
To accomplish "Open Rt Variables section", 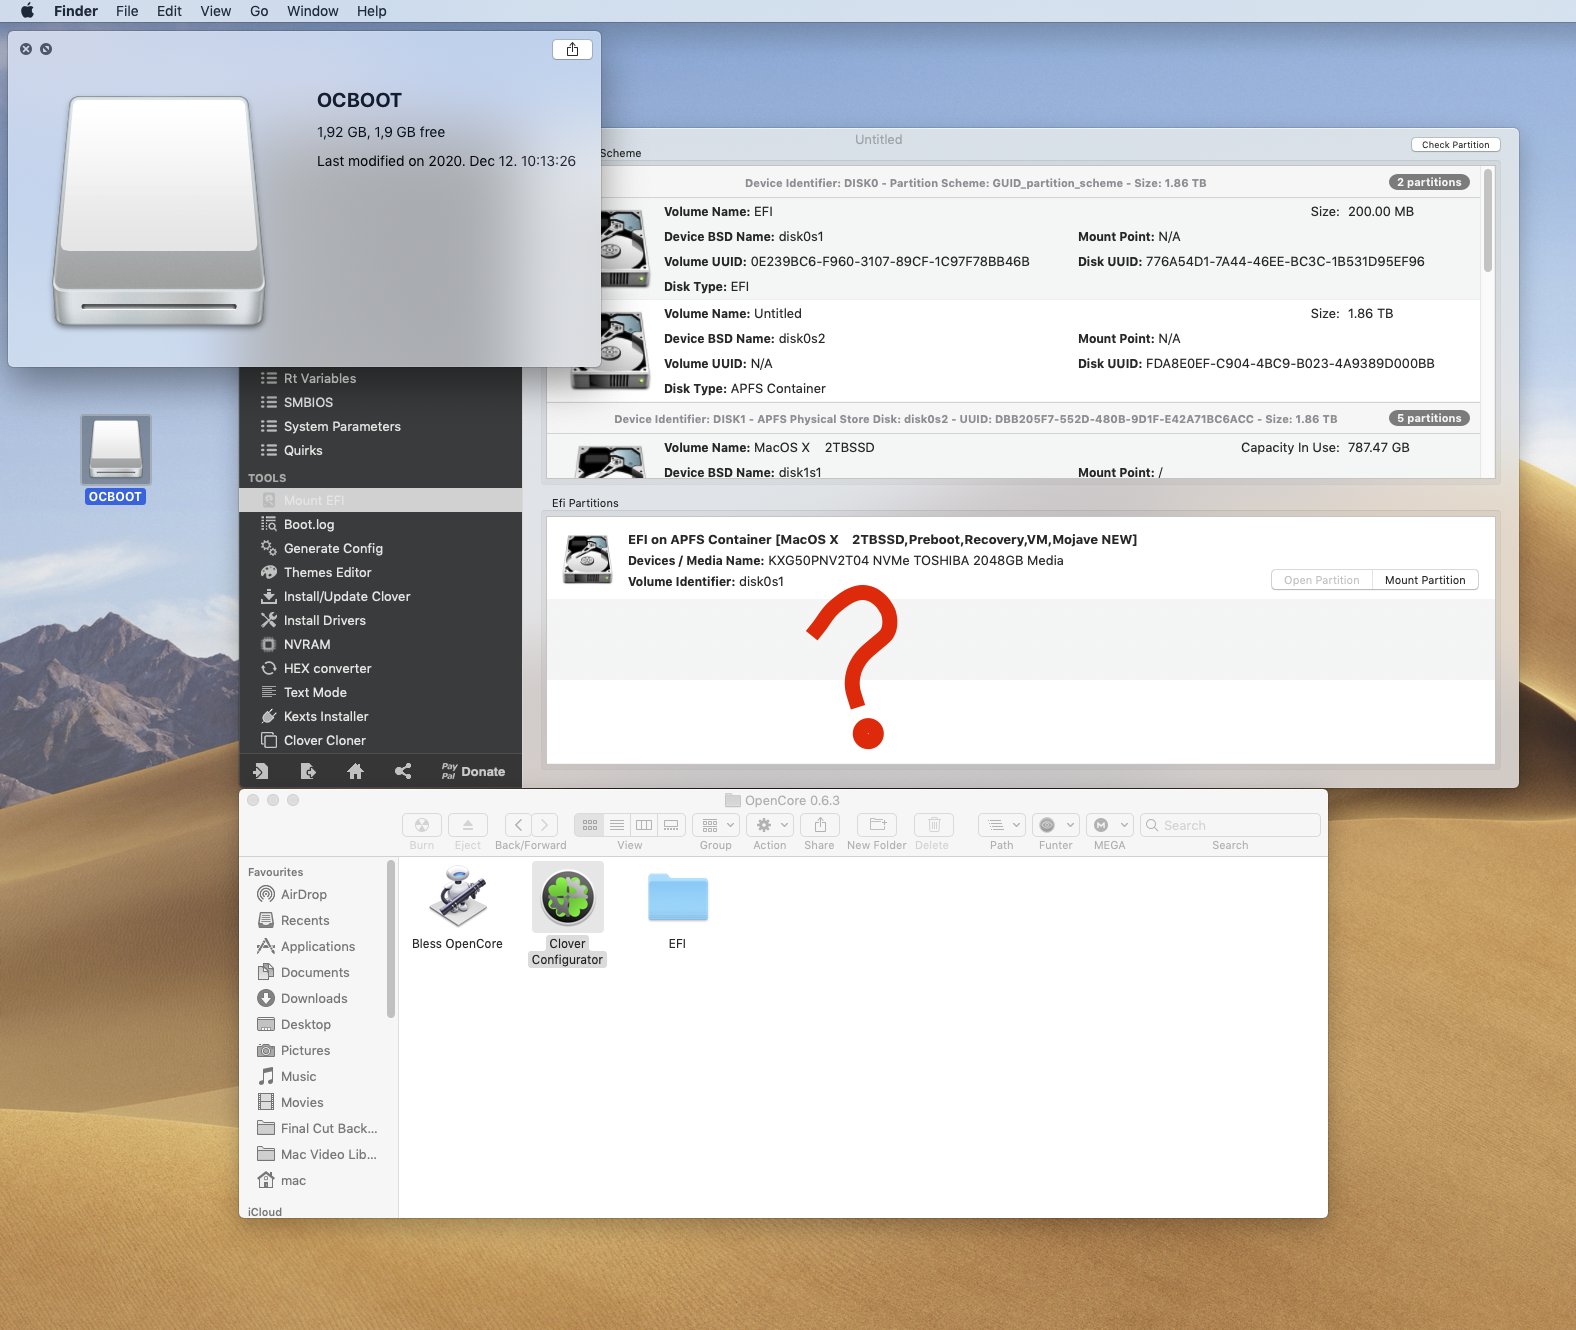I will point(380,378).
